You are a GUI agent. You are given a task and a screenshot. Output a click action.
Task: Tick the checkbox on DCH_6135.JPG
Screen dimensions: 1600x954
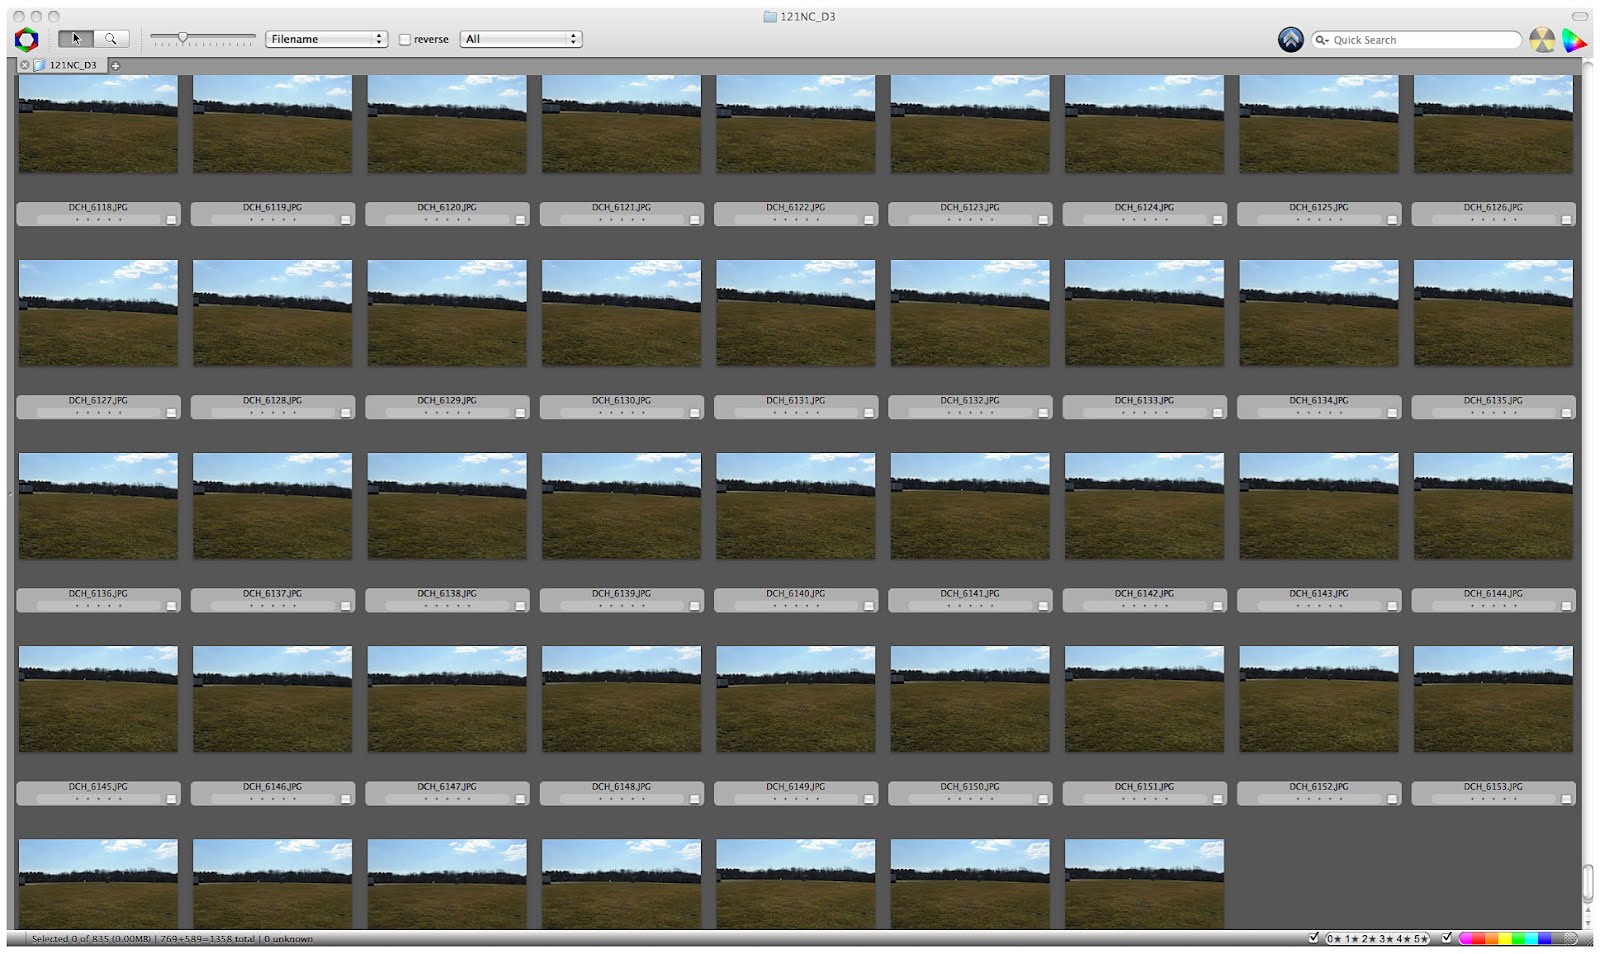point(1566,412)
